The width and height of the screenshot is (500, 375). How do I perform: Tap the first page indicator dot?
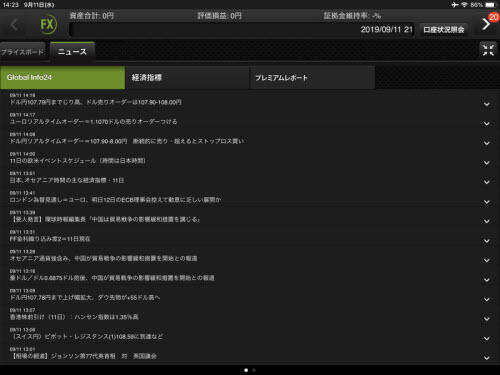(x=246, y=370)
